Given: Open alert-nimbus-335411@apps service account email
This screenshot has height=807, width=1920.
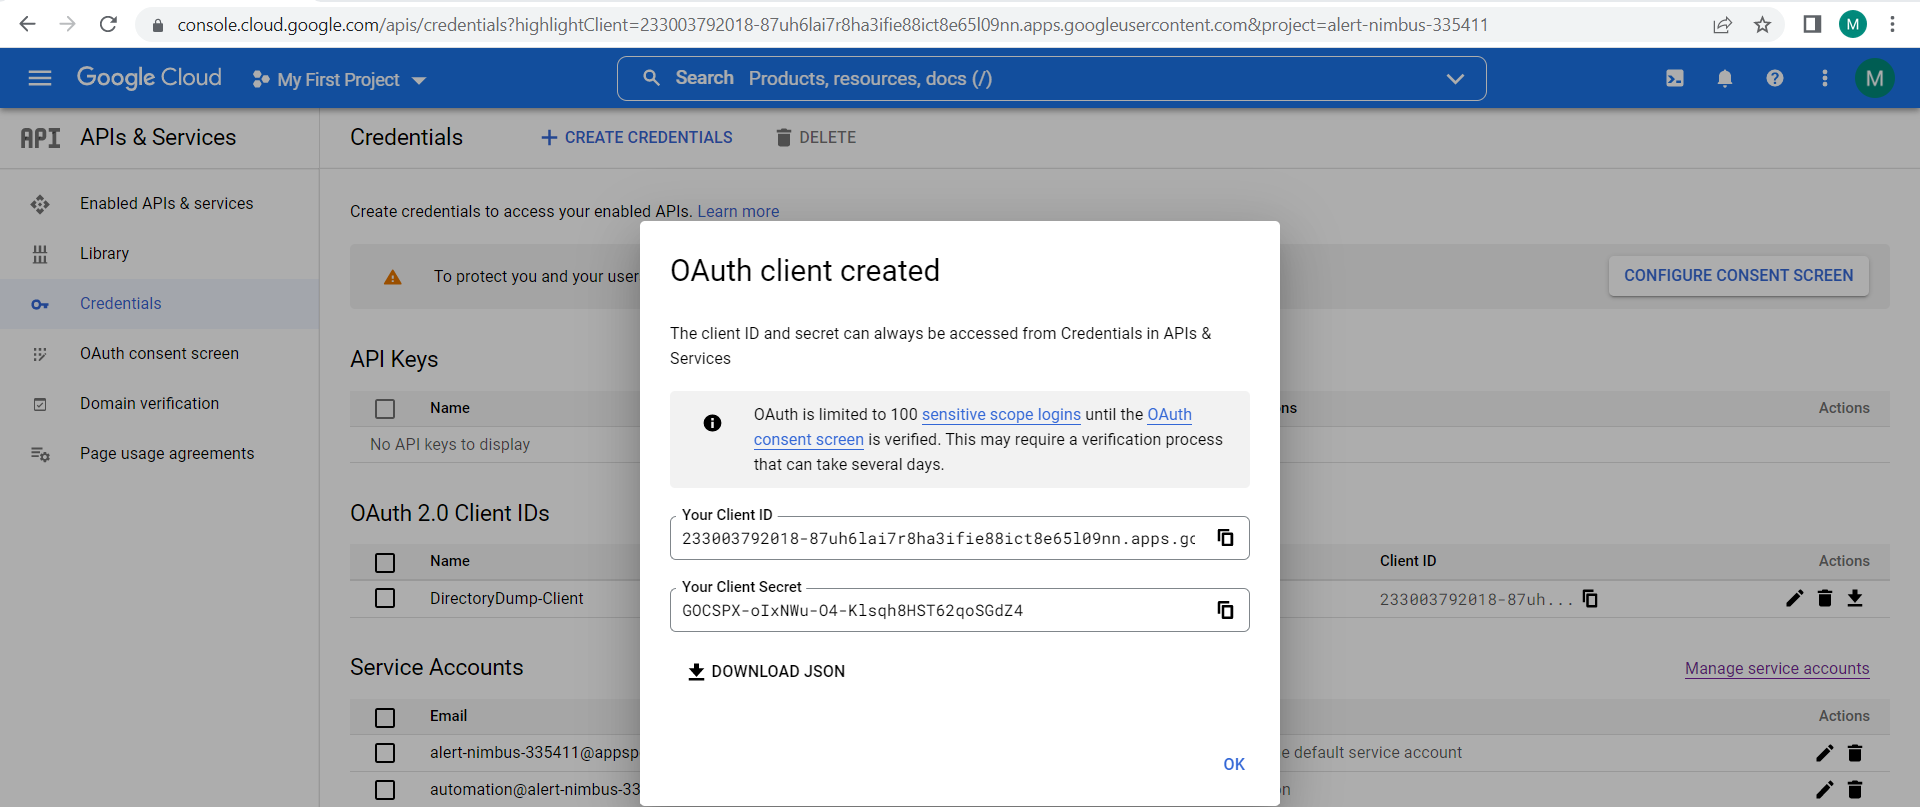Looking at the screenshot, I should 534,753.
